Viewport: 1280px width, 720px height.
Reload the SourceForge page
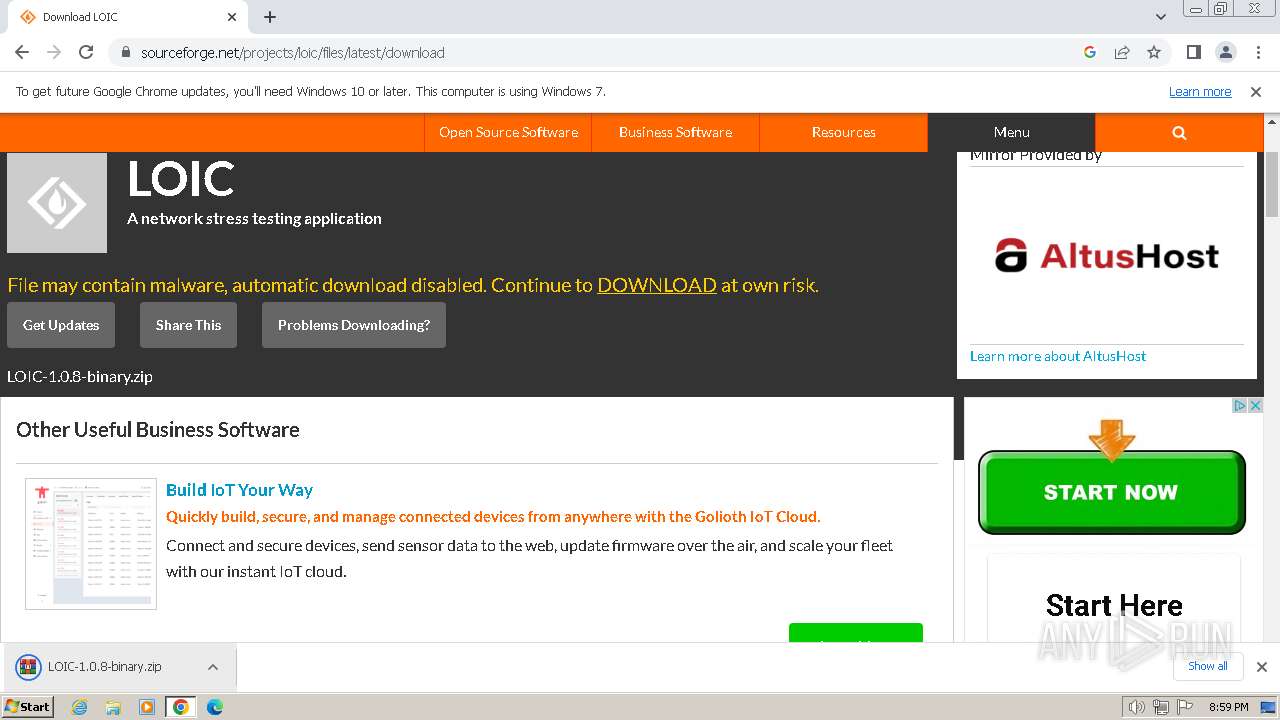[x=86, y=52]
